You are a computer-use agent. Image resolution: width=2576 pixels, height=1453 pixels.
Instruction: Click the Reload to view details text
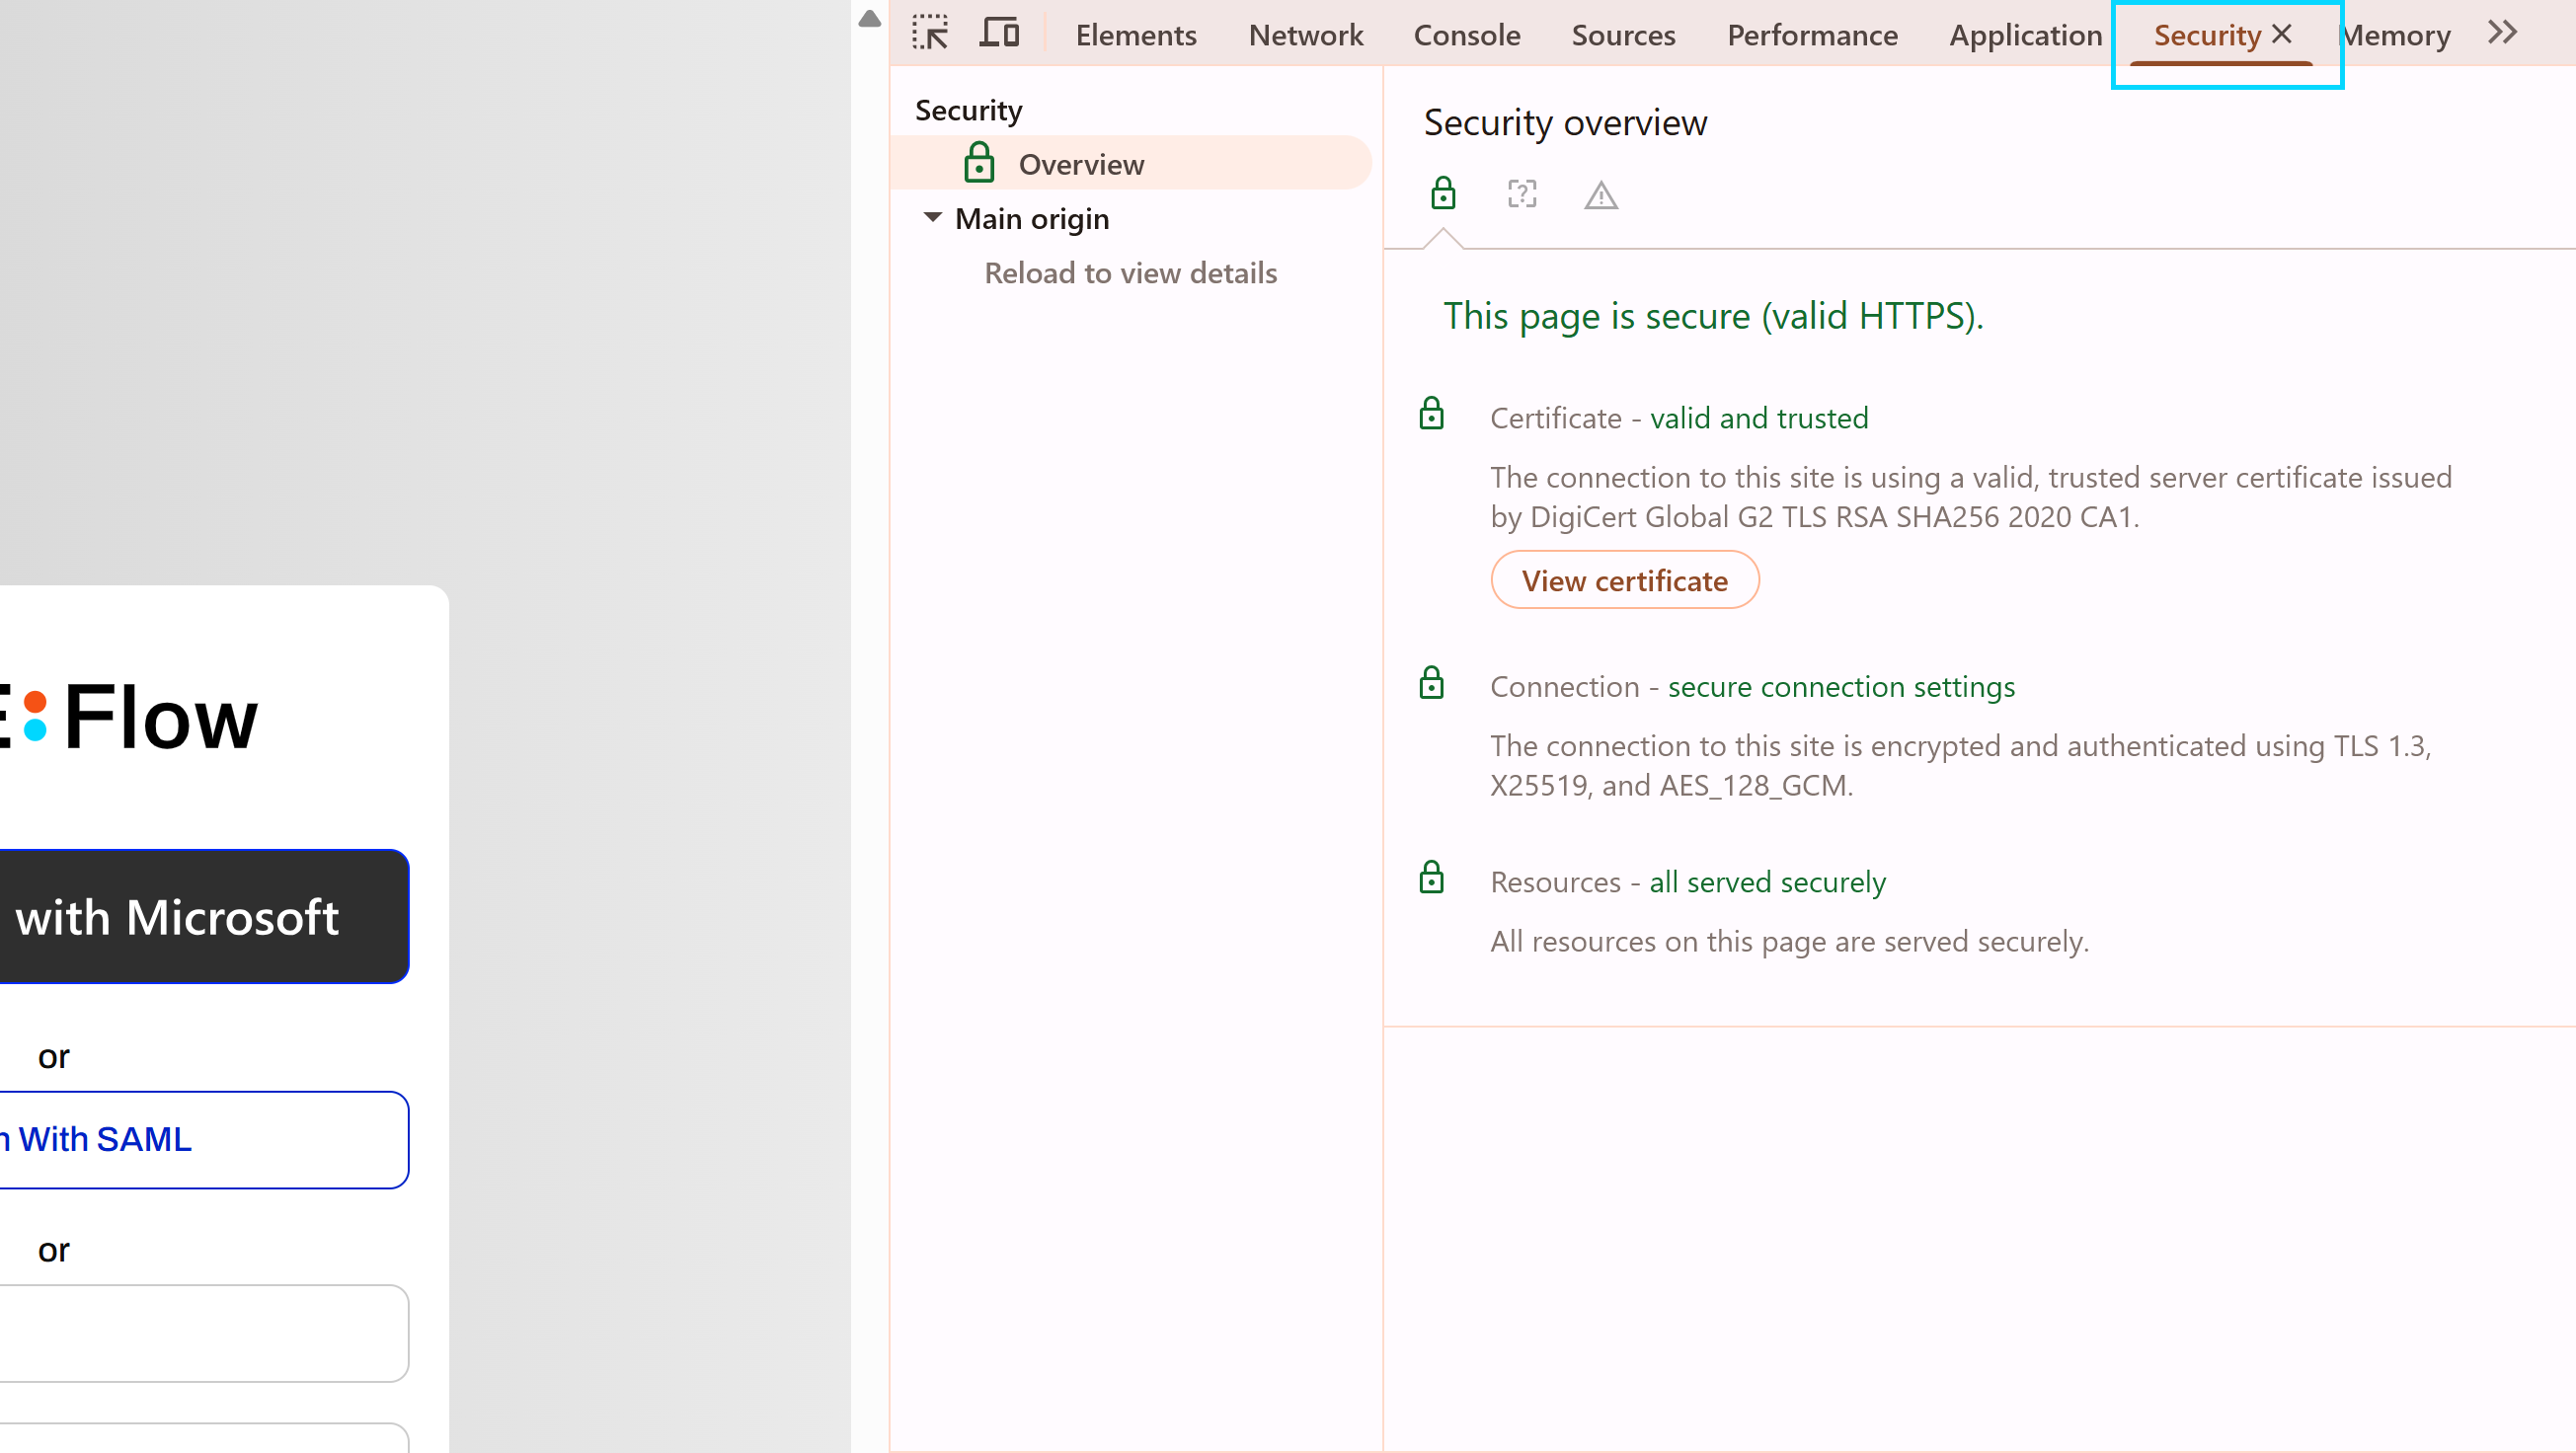1130,272
